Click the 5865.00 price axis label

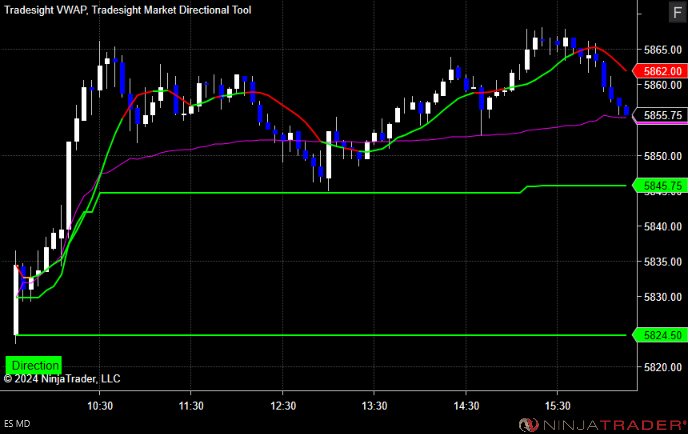point(663,50)
